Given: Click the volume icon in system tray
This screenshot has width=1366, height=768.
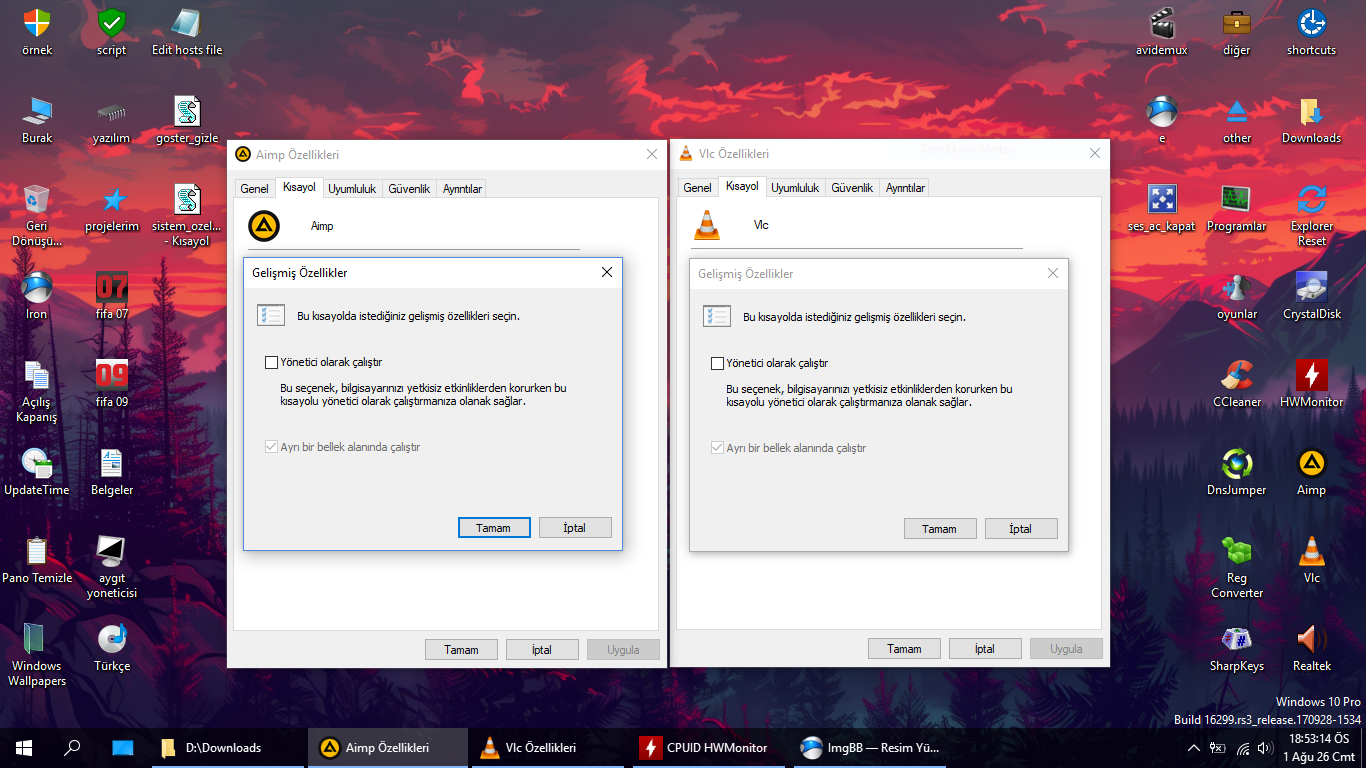Looking at the screenshot, I should (x=1265, y=747).
